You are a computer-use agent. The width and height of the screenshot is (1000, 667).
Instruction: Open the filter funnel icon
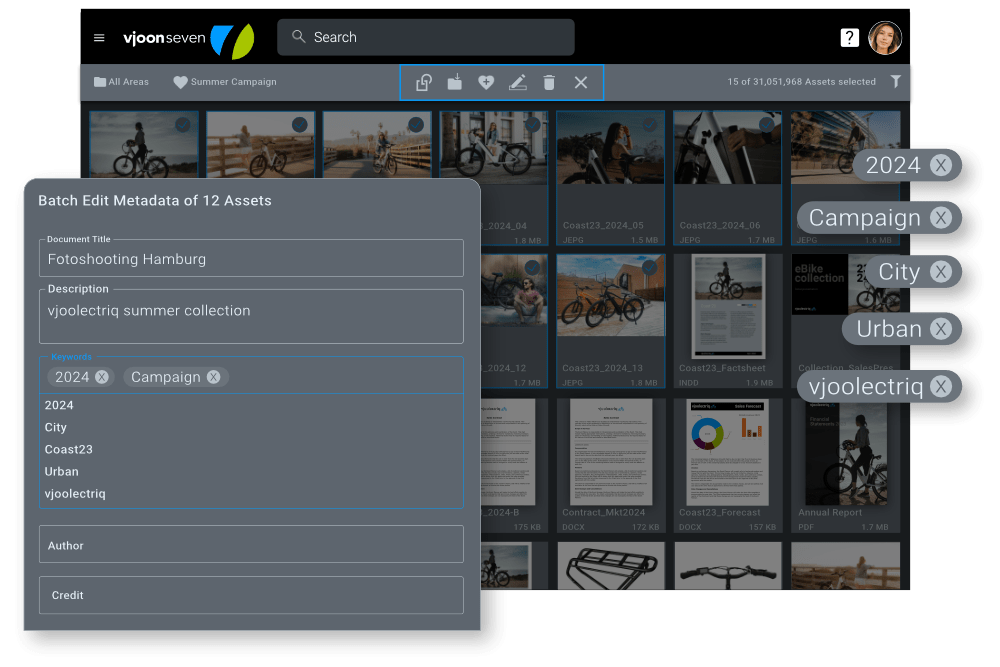point(896,82)
